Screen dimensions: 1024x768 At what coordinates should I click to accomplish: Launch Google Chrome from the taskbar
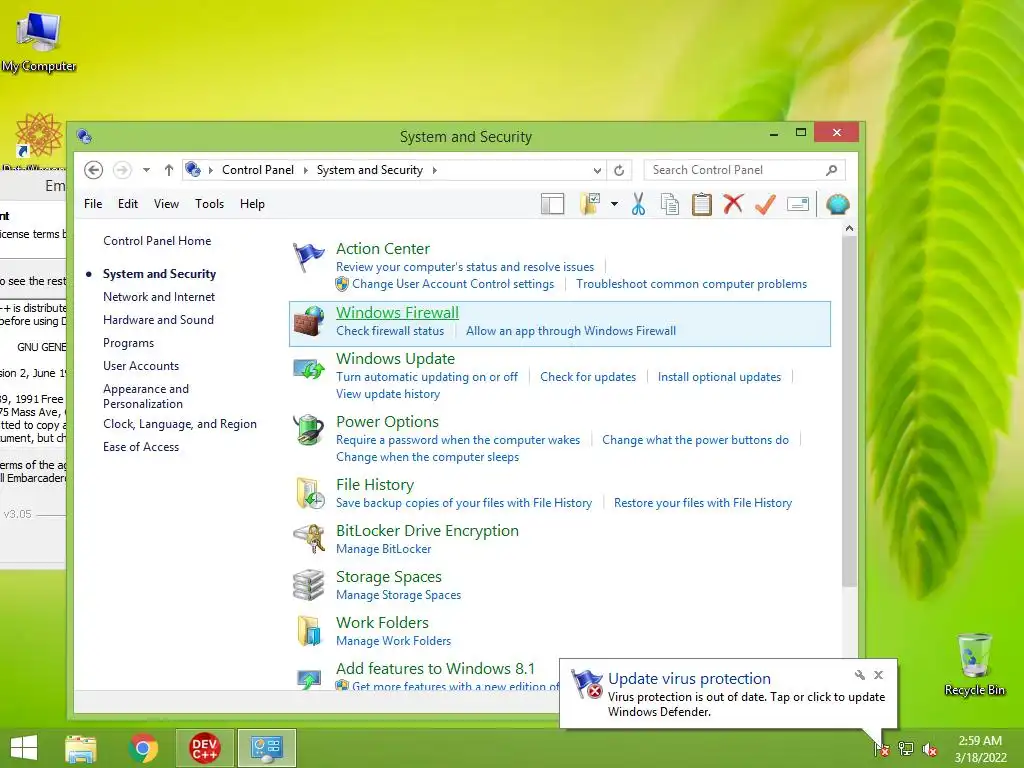(143, 748)
